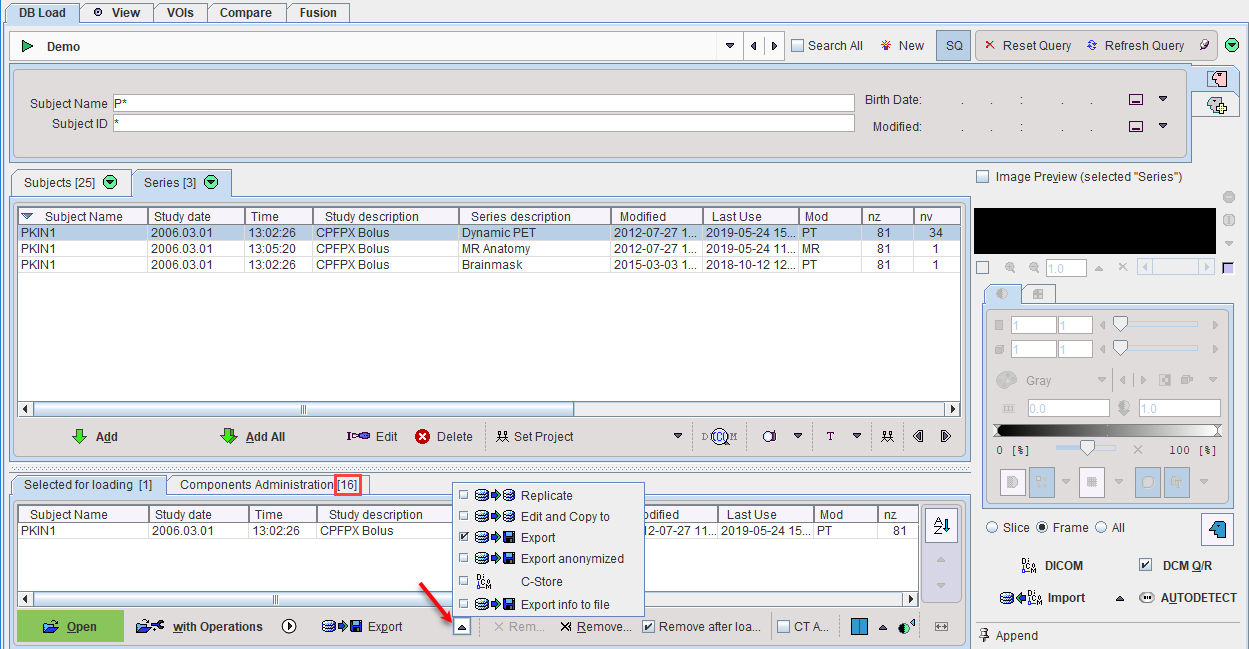Click the Append pin icon
Image resolution: width=1249 pixels, height=649 pixels.
pyautogui.click(x=984, y=635)
